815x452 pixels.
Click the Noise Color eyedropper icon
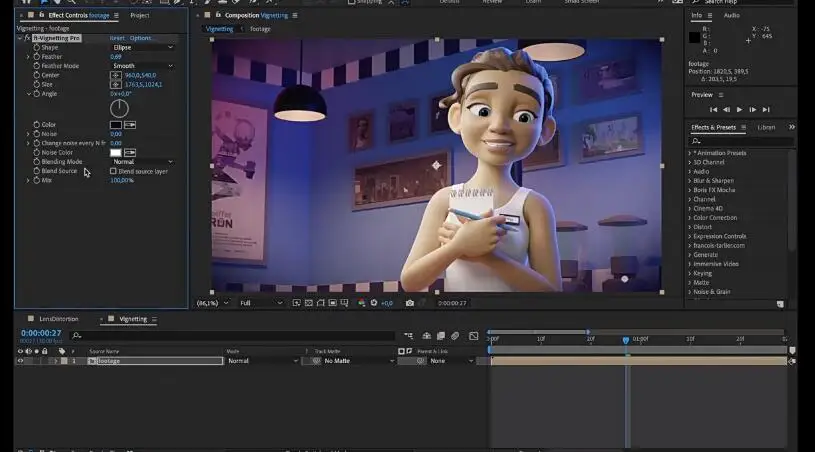pyautogui.click(x=130, y=152)
